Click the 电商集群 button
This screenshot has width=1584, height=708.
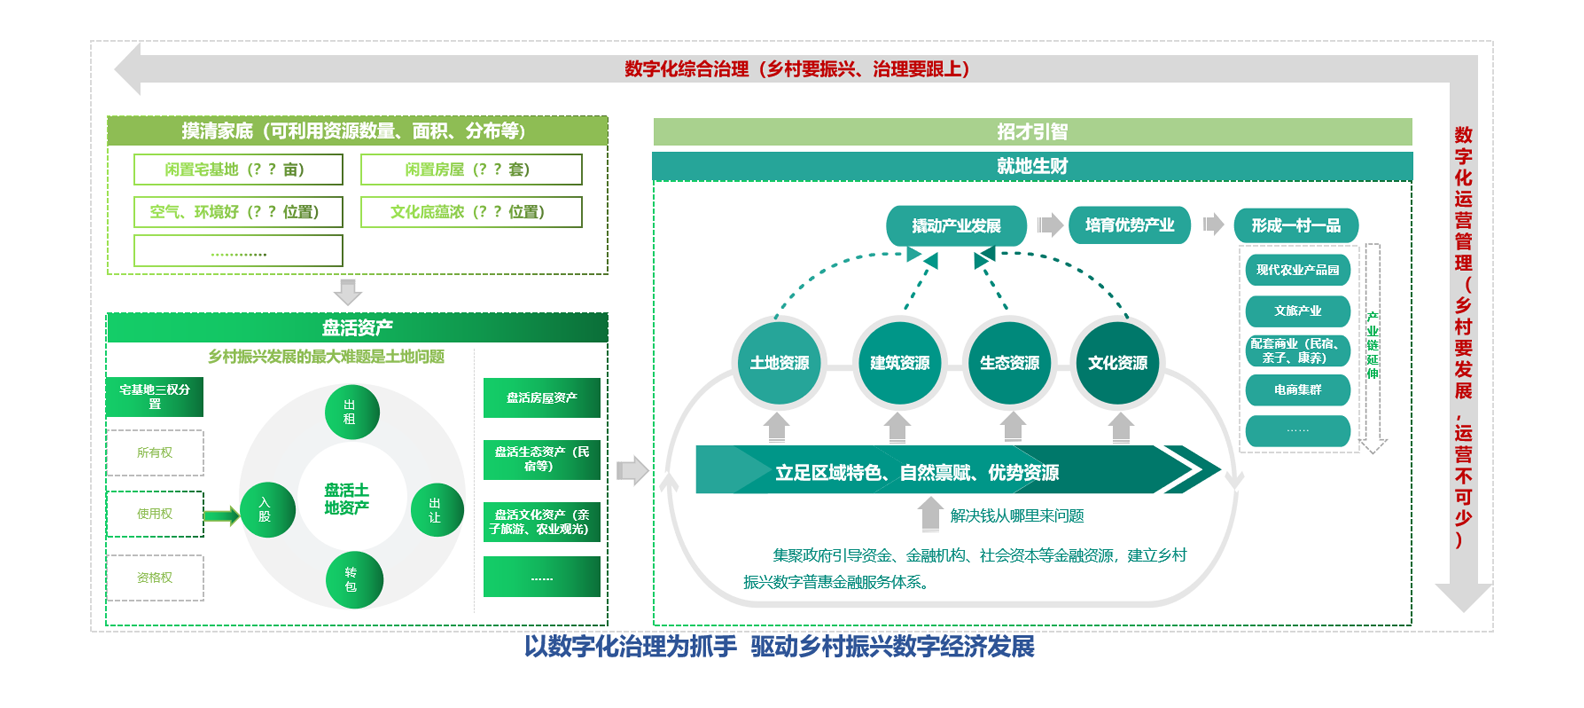[x=1297, y=390]
